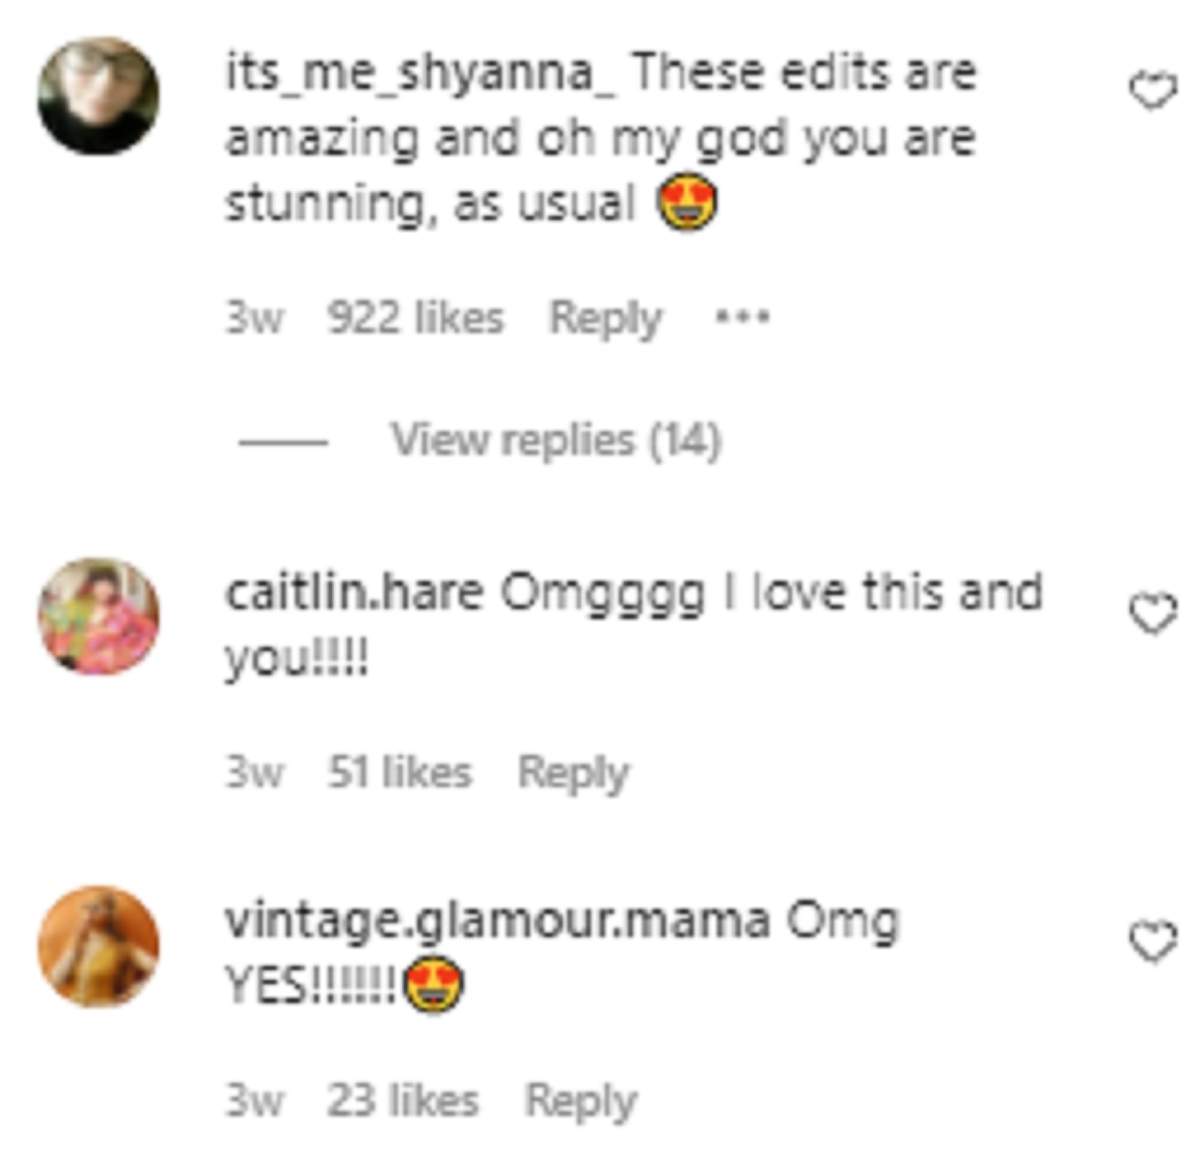Reply to the its_me_shyanna_ comment
1200x1153 pixels.
pos(605,319)
